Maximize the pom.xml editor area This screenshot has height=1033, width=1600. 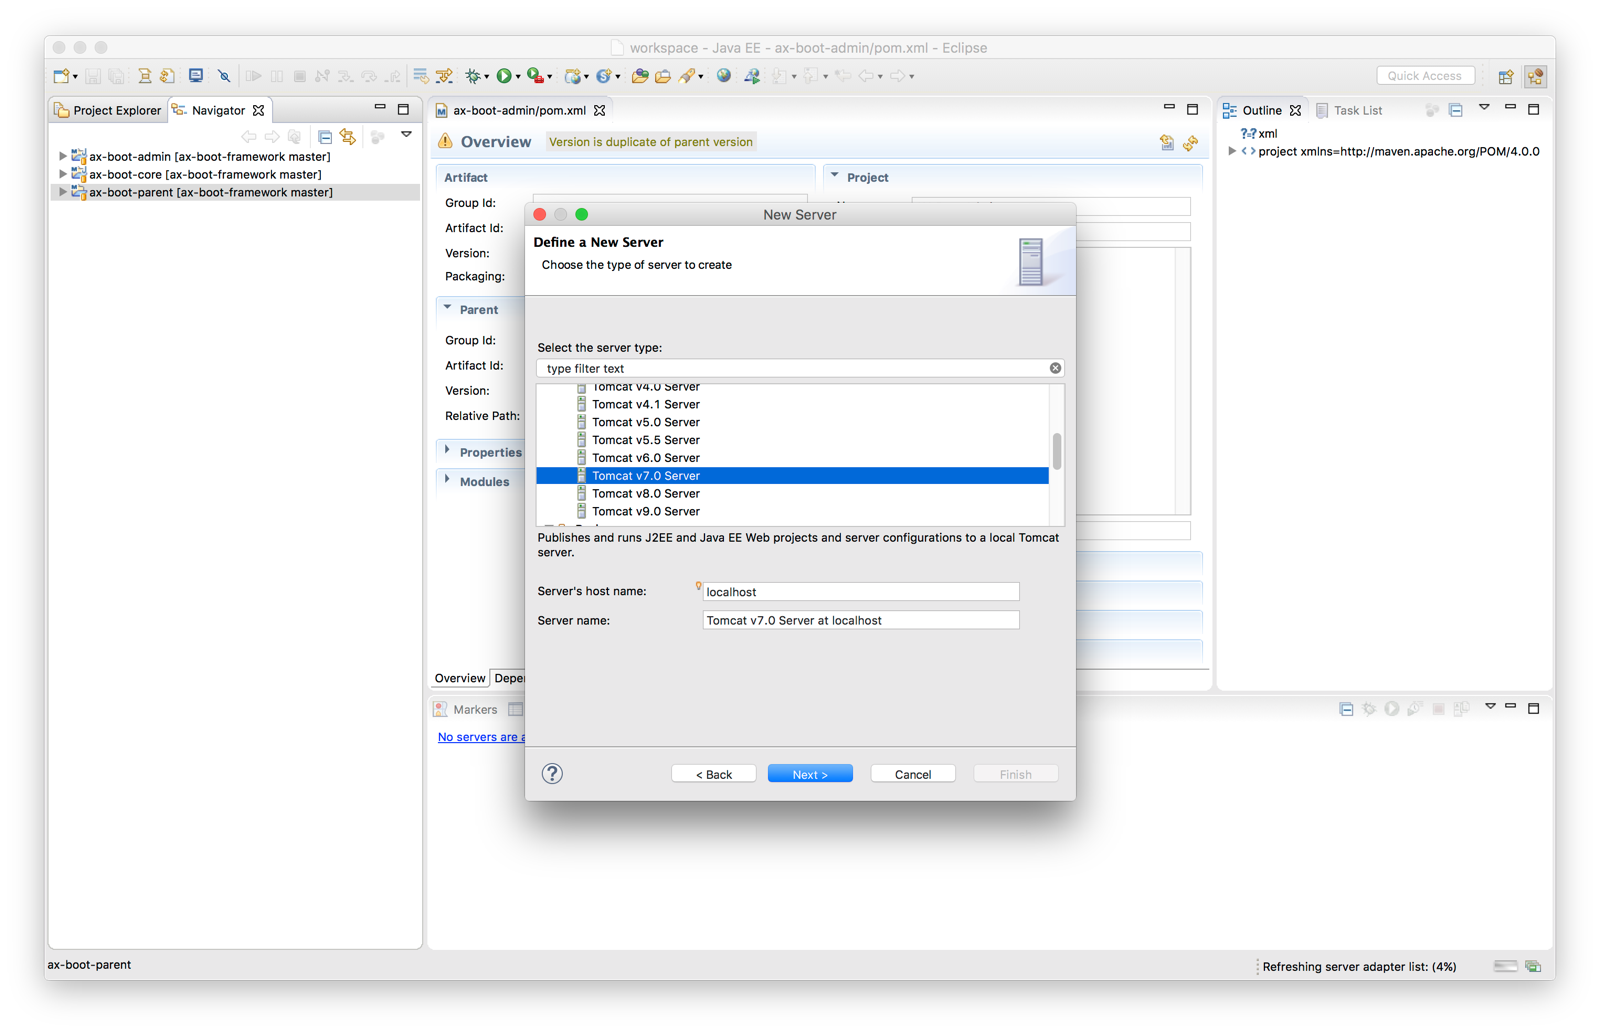click(x=1192, y=108)
